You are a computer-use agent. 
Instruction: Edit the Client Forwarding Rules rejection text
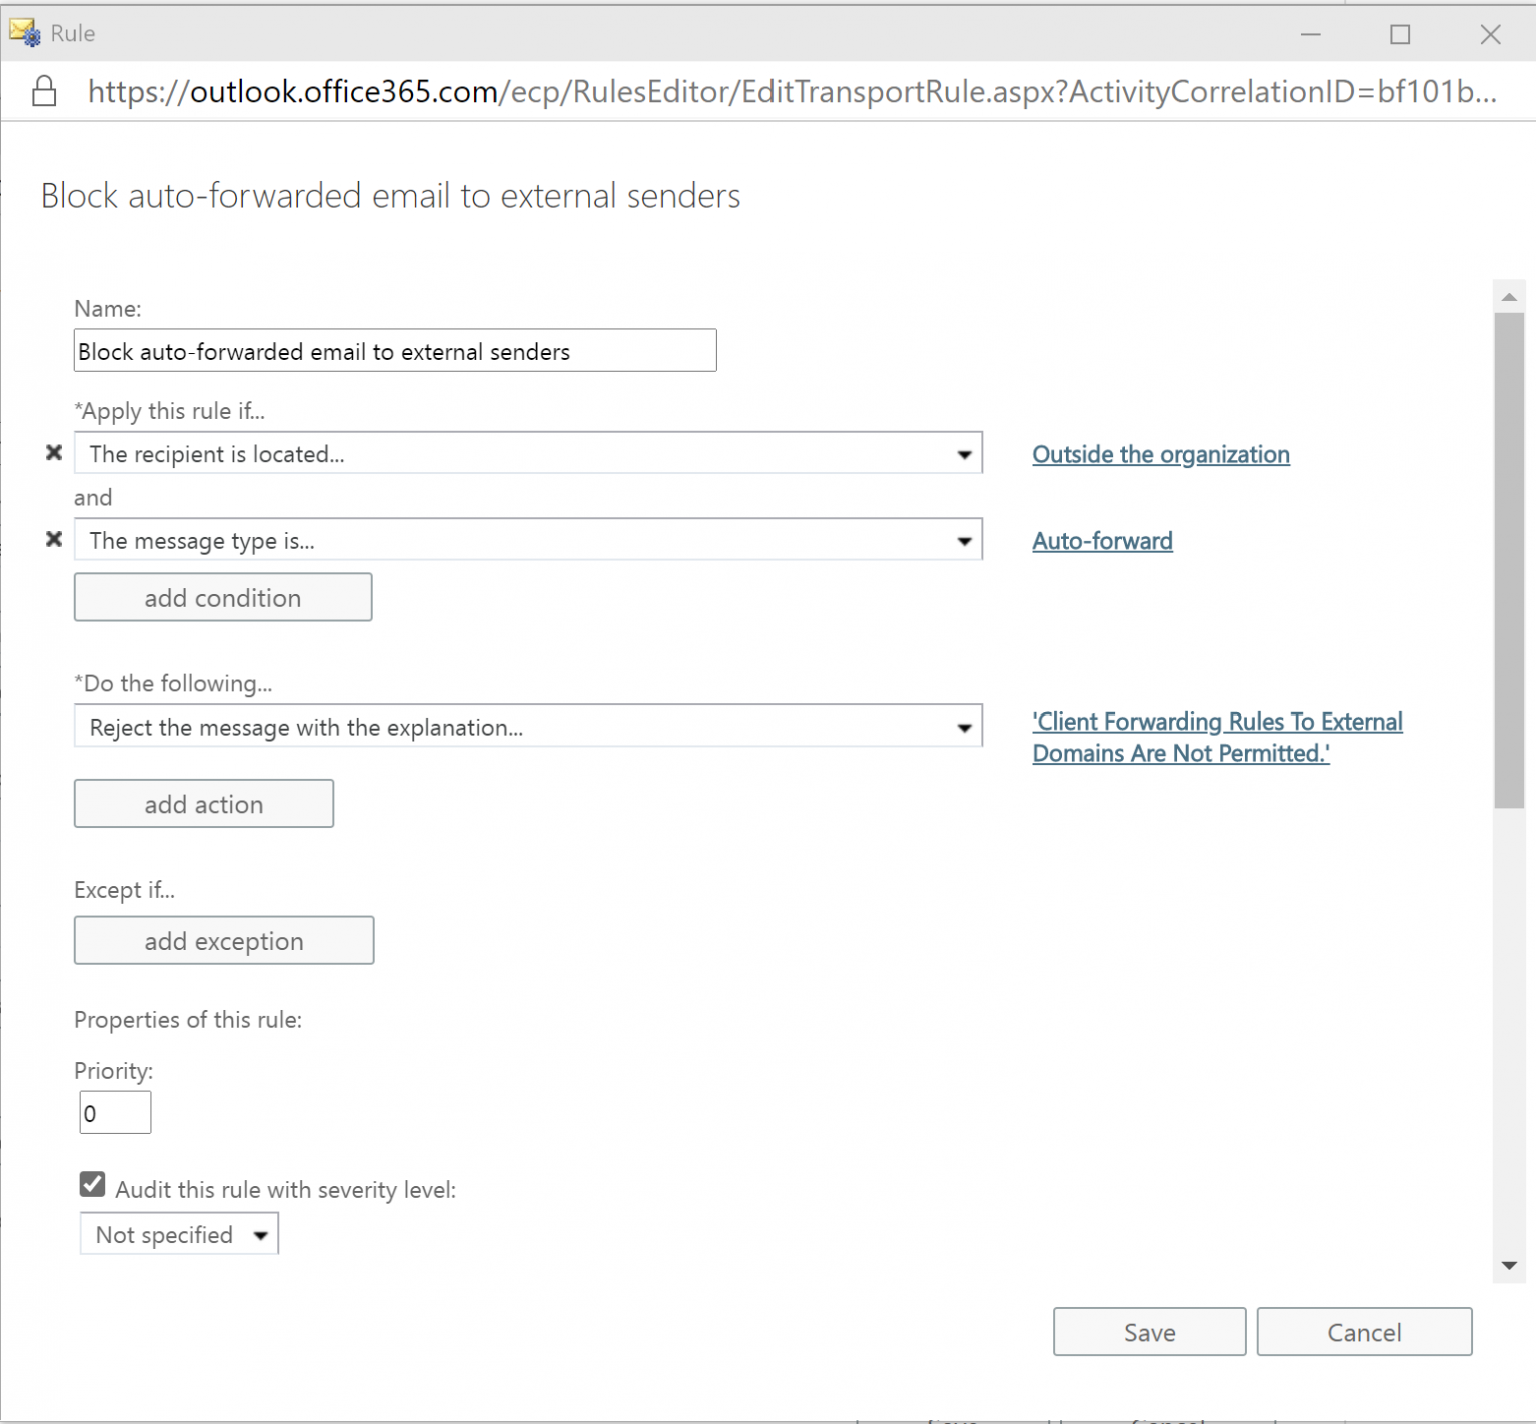pos(1216,737)
